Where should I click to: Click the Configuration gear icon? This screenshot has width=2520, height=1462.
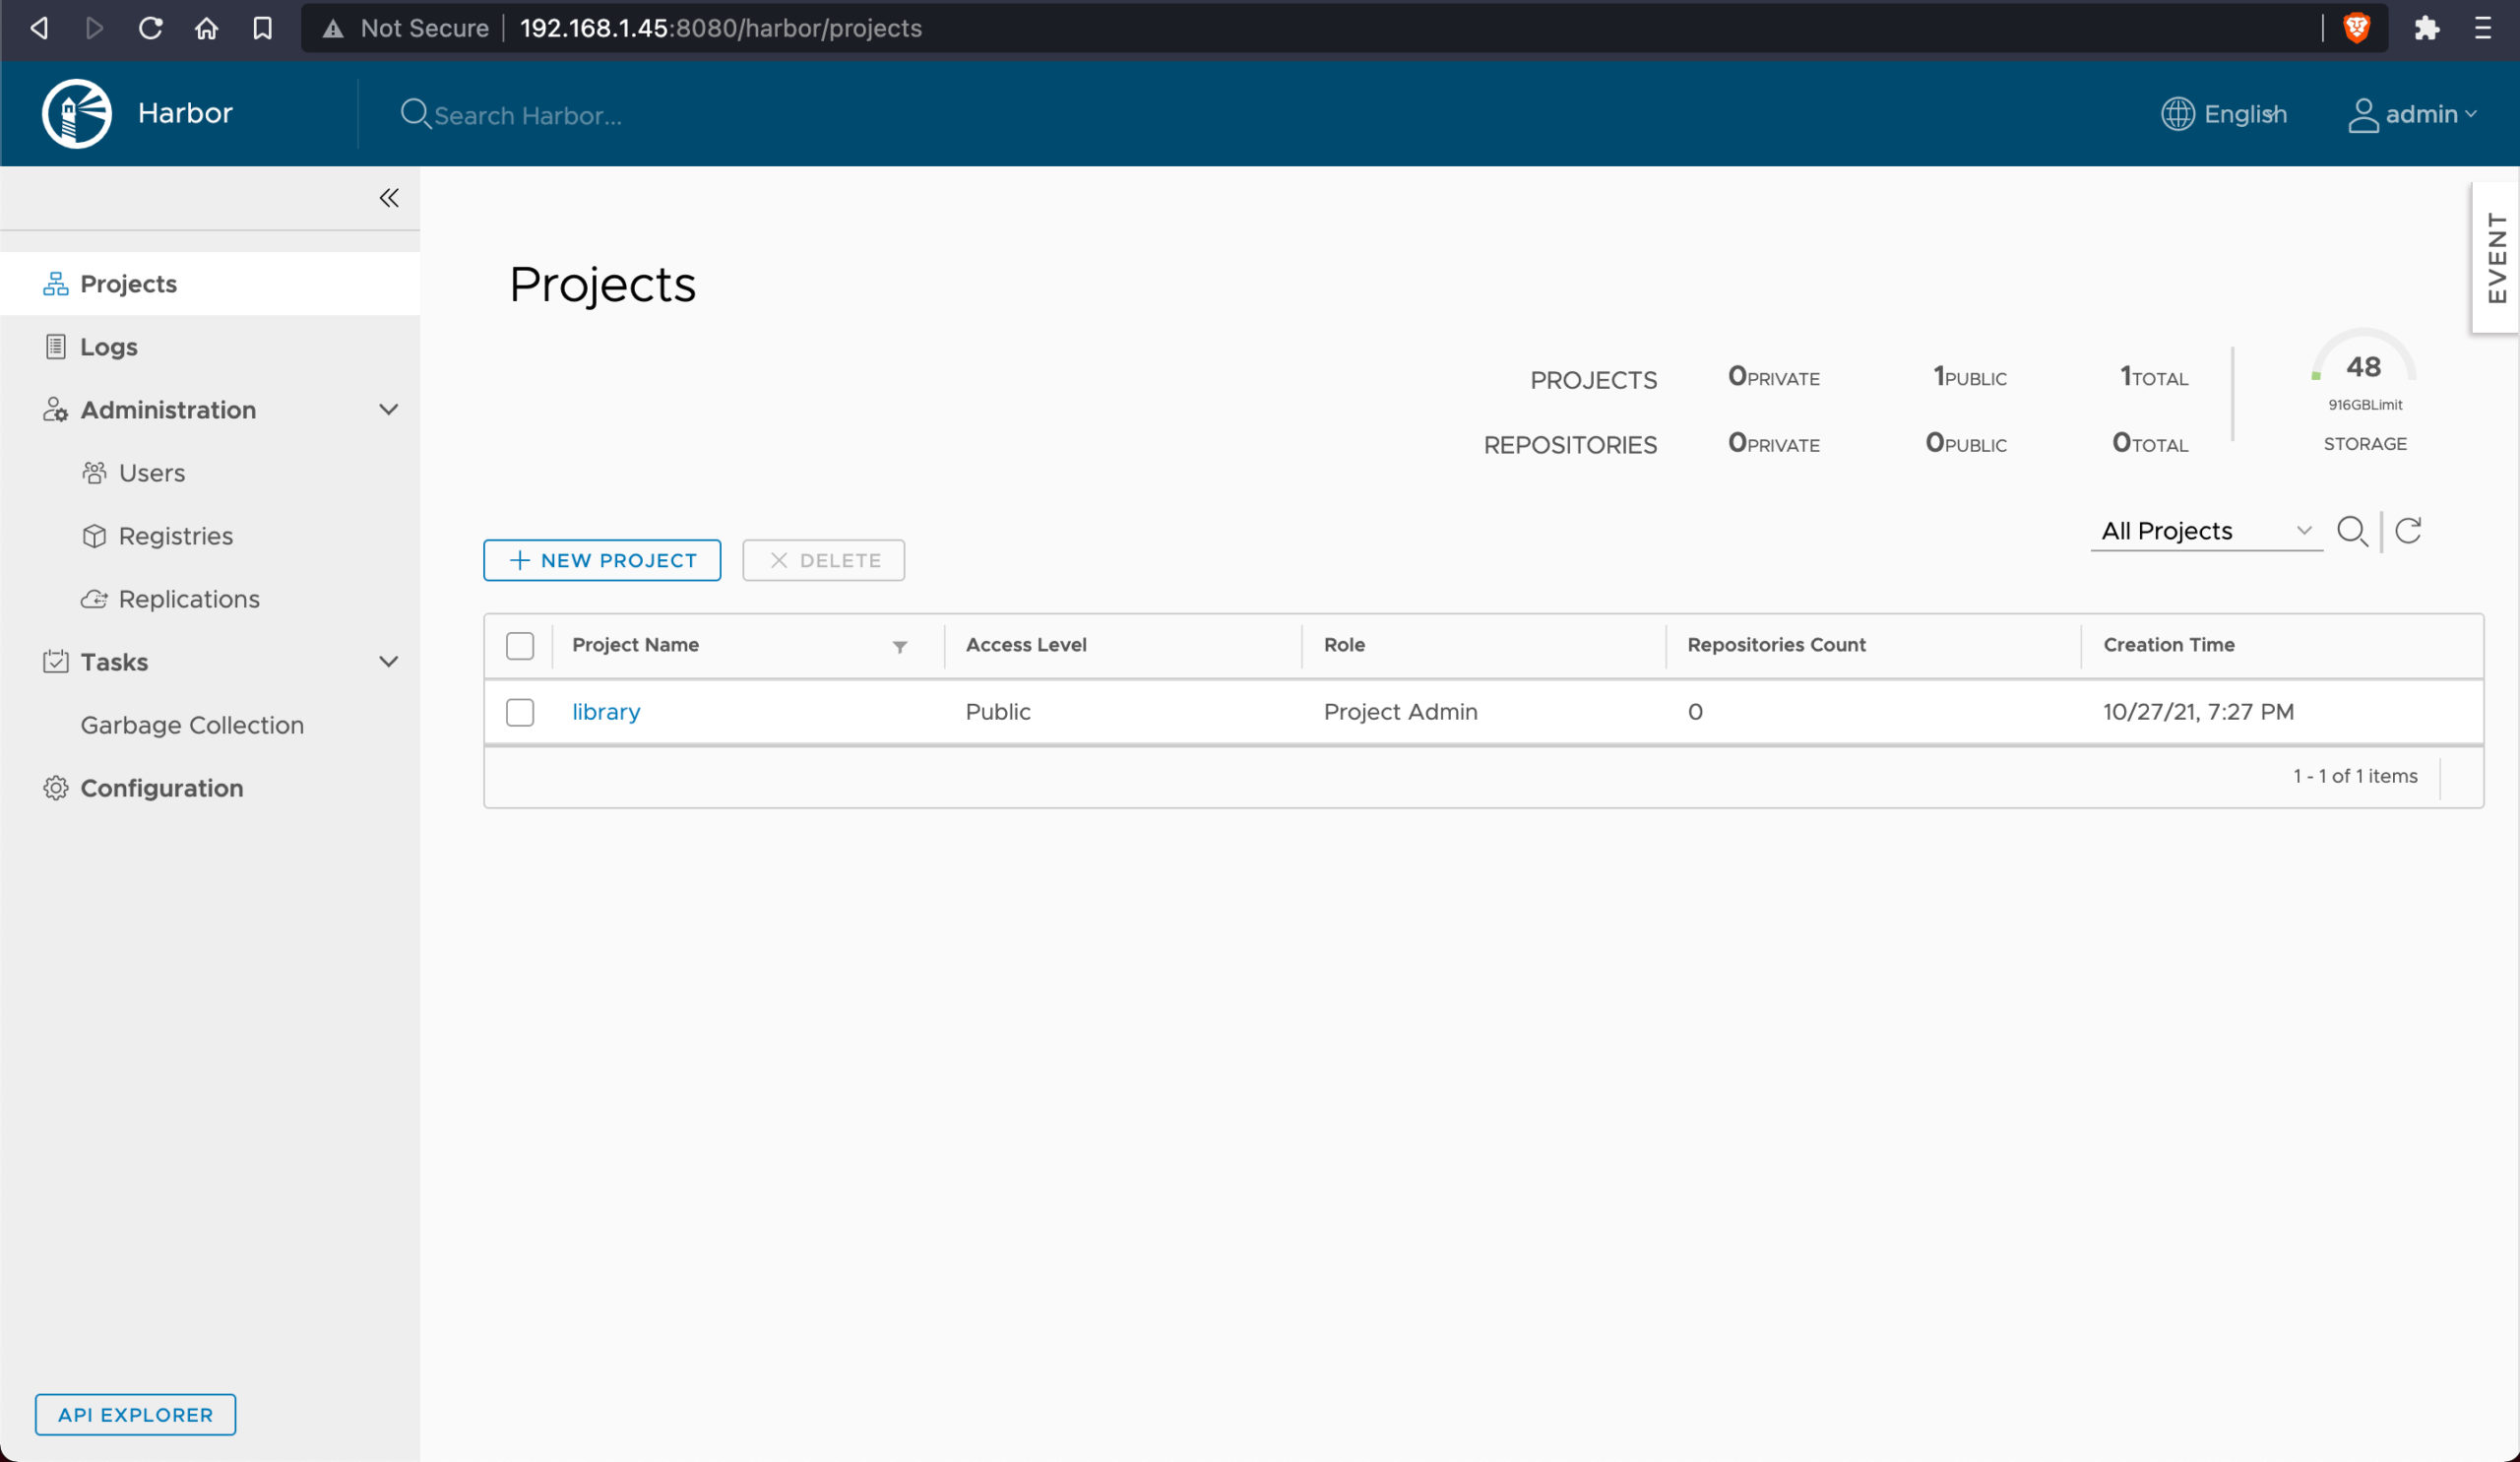tap(56, 788)
